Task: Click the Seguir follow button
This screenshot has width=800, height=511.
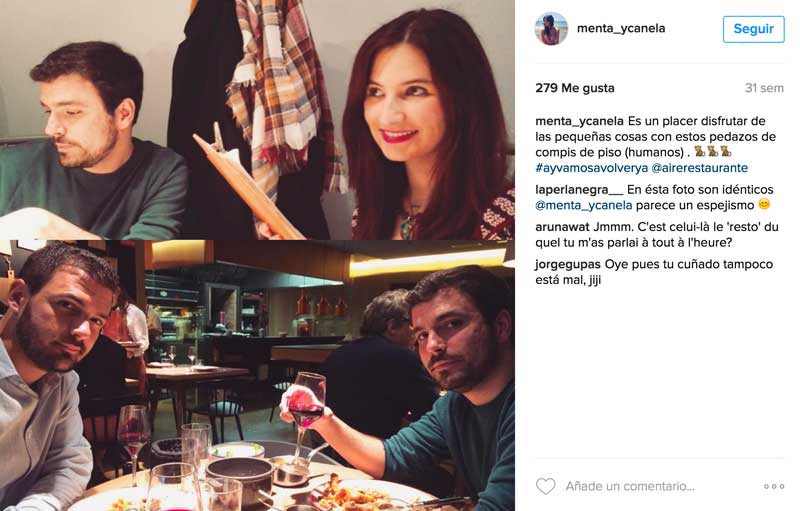Action: (754, 29)
